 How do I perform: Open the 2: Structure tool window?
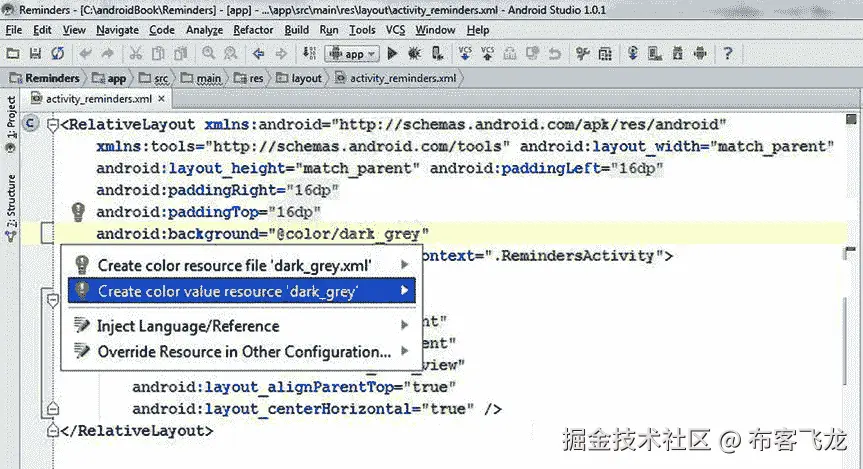click(x=11, y=206)
